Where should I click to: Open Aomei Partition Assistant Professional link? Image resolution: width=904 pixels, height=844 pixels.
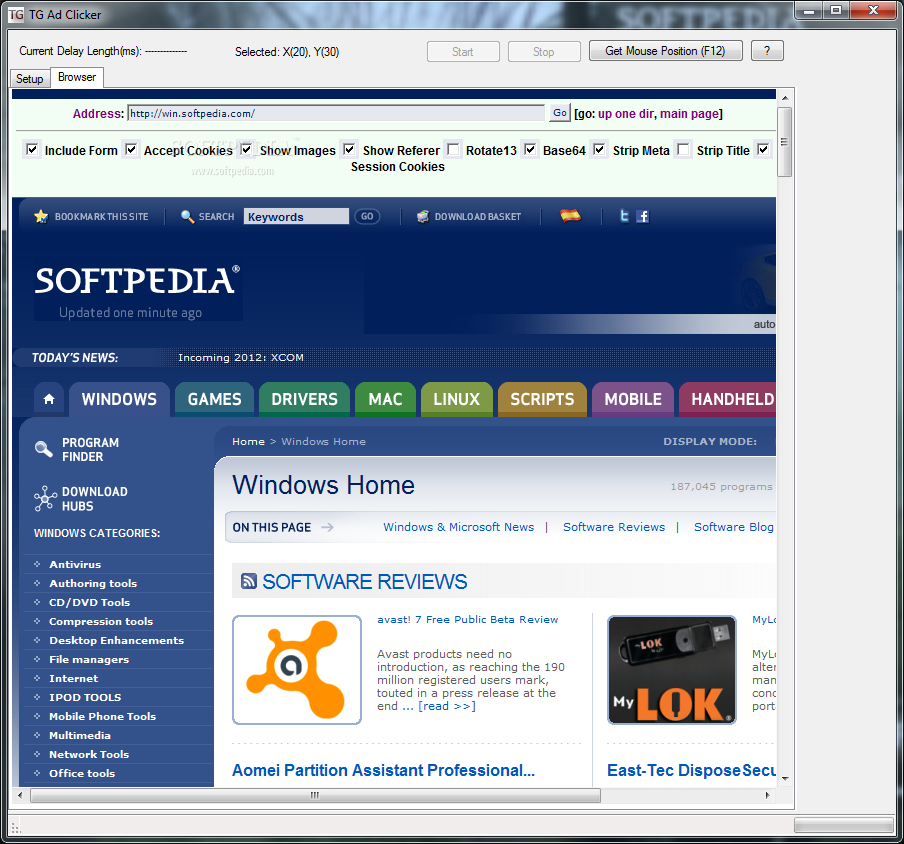coord(383,770)
